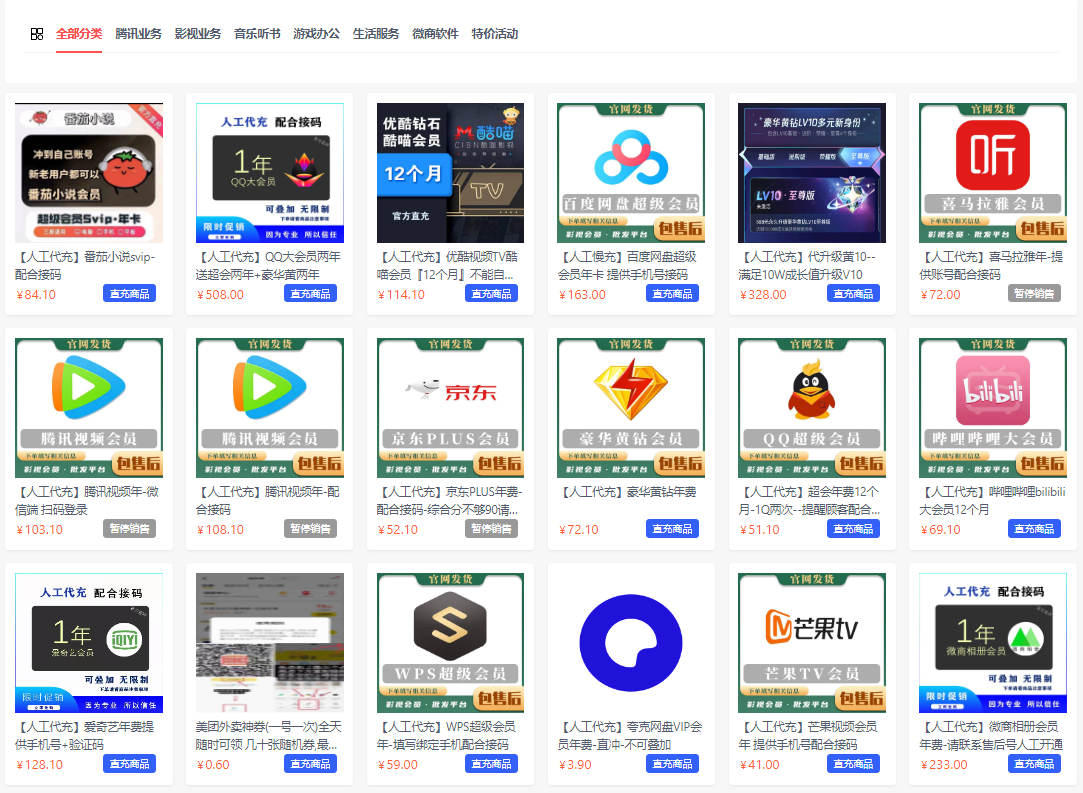Select the 爱奇艺 1年 member thumbnail
Image resolution: width=1083 pixels, height=793 pixels.
(x=89, y=642)
